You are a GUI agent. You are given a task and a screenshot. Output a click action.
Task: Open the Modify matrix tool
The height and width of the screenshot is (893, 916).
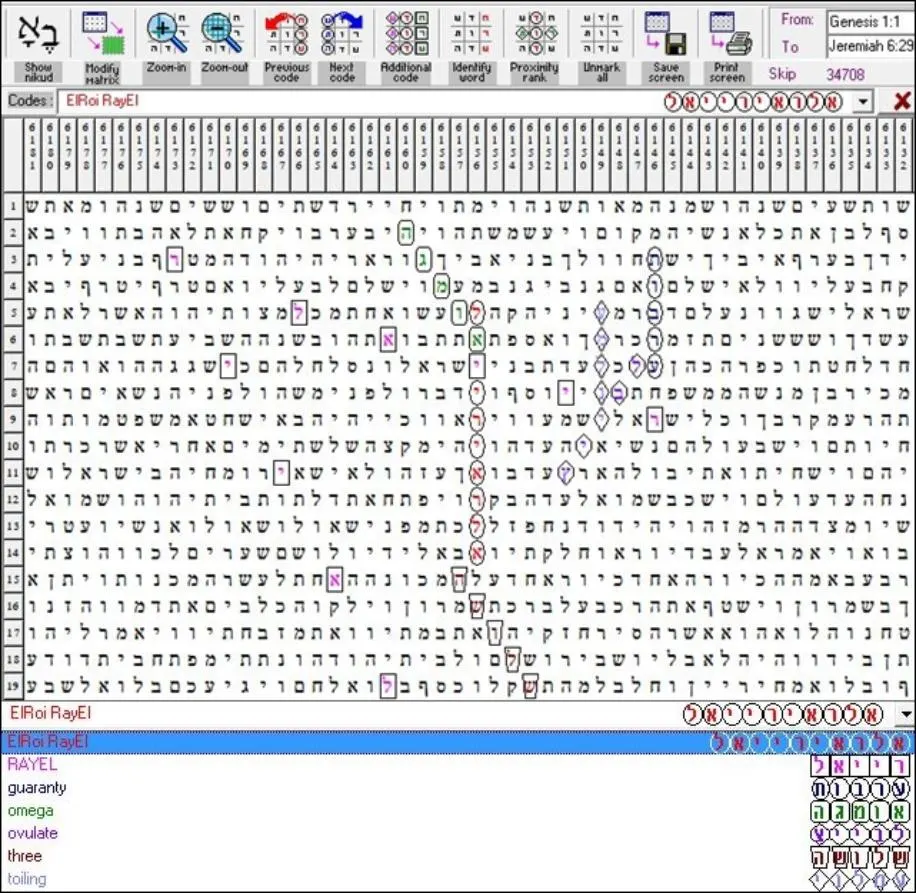pos(103,33)
